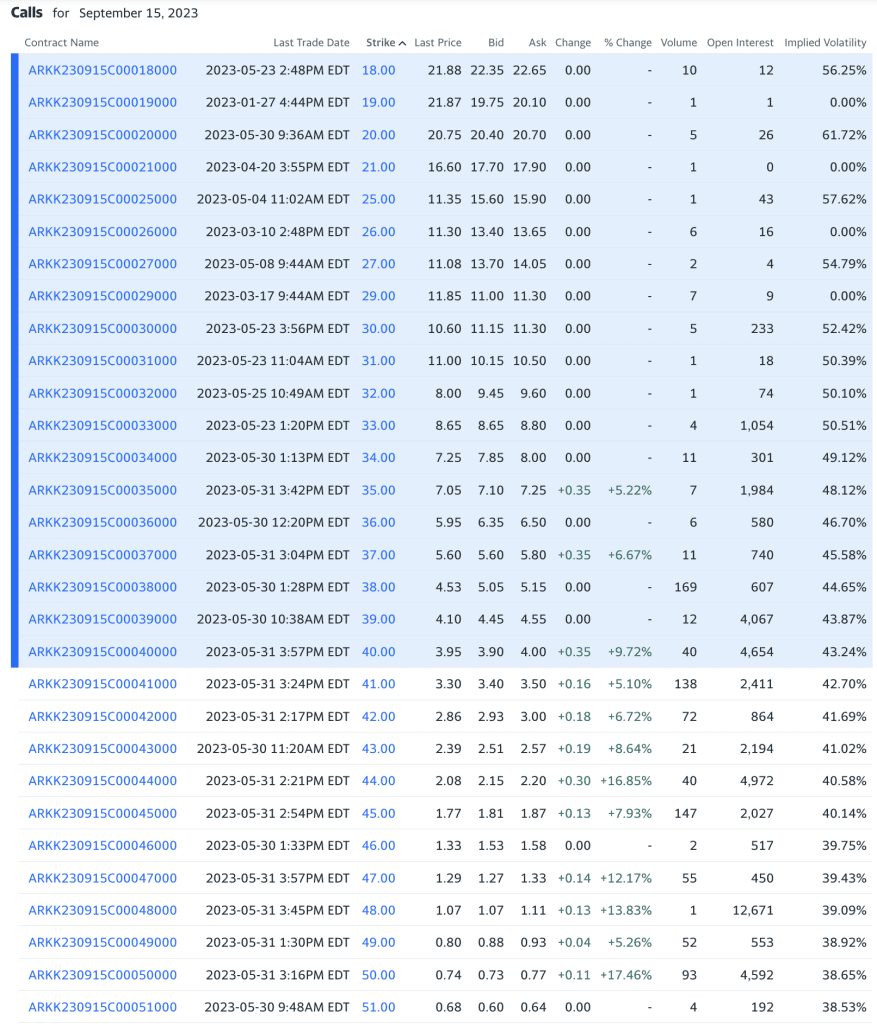877x1024 pixels.
Task: Open contract ARKK230915C00038000
Action: pos(103,587)
